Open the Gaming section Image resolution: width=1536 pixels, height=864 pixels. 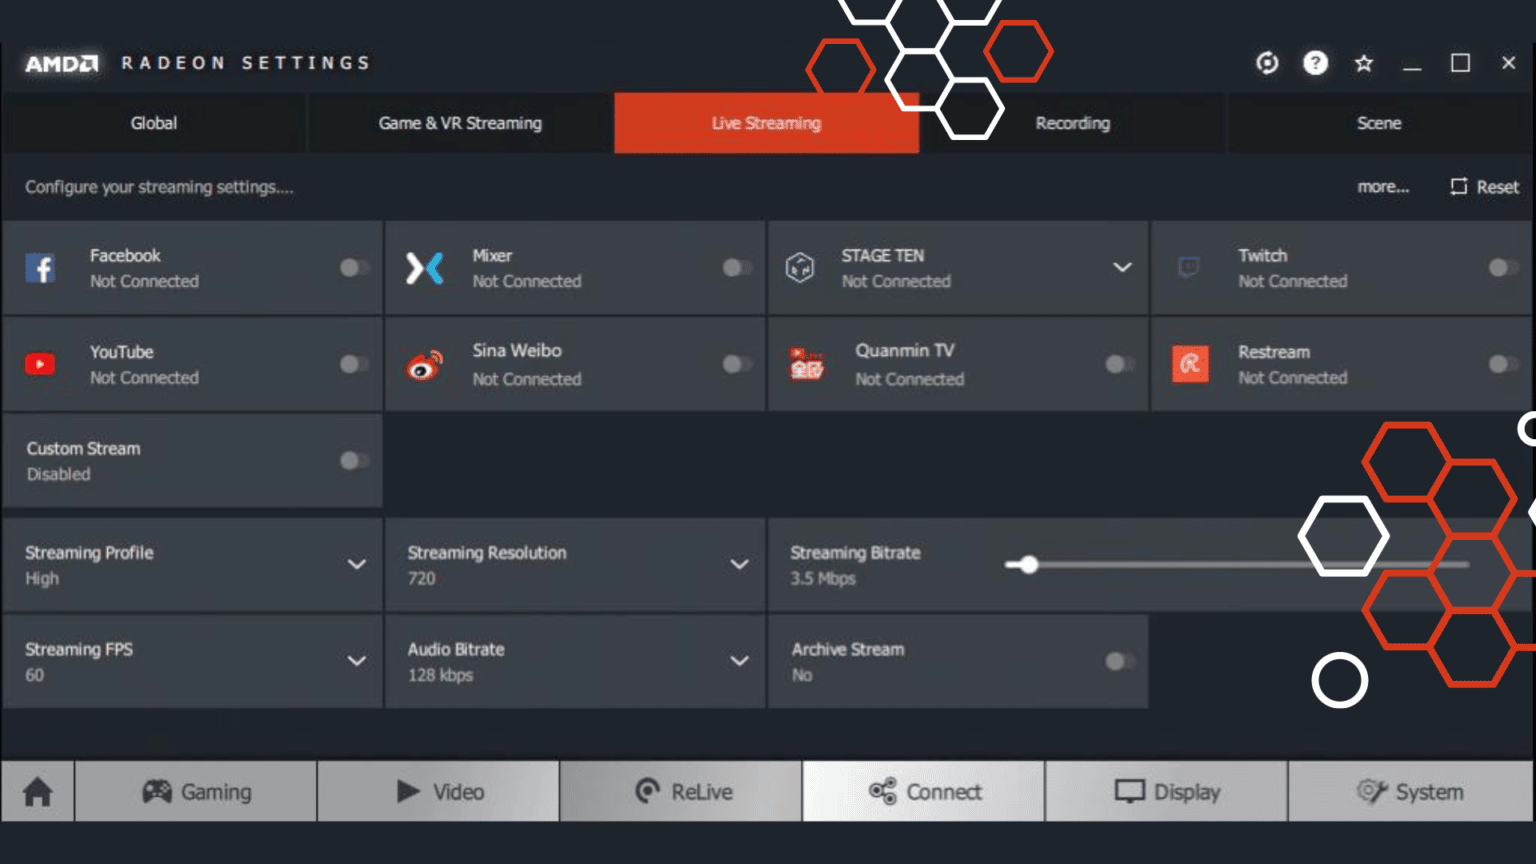click(x=196, y=792)
